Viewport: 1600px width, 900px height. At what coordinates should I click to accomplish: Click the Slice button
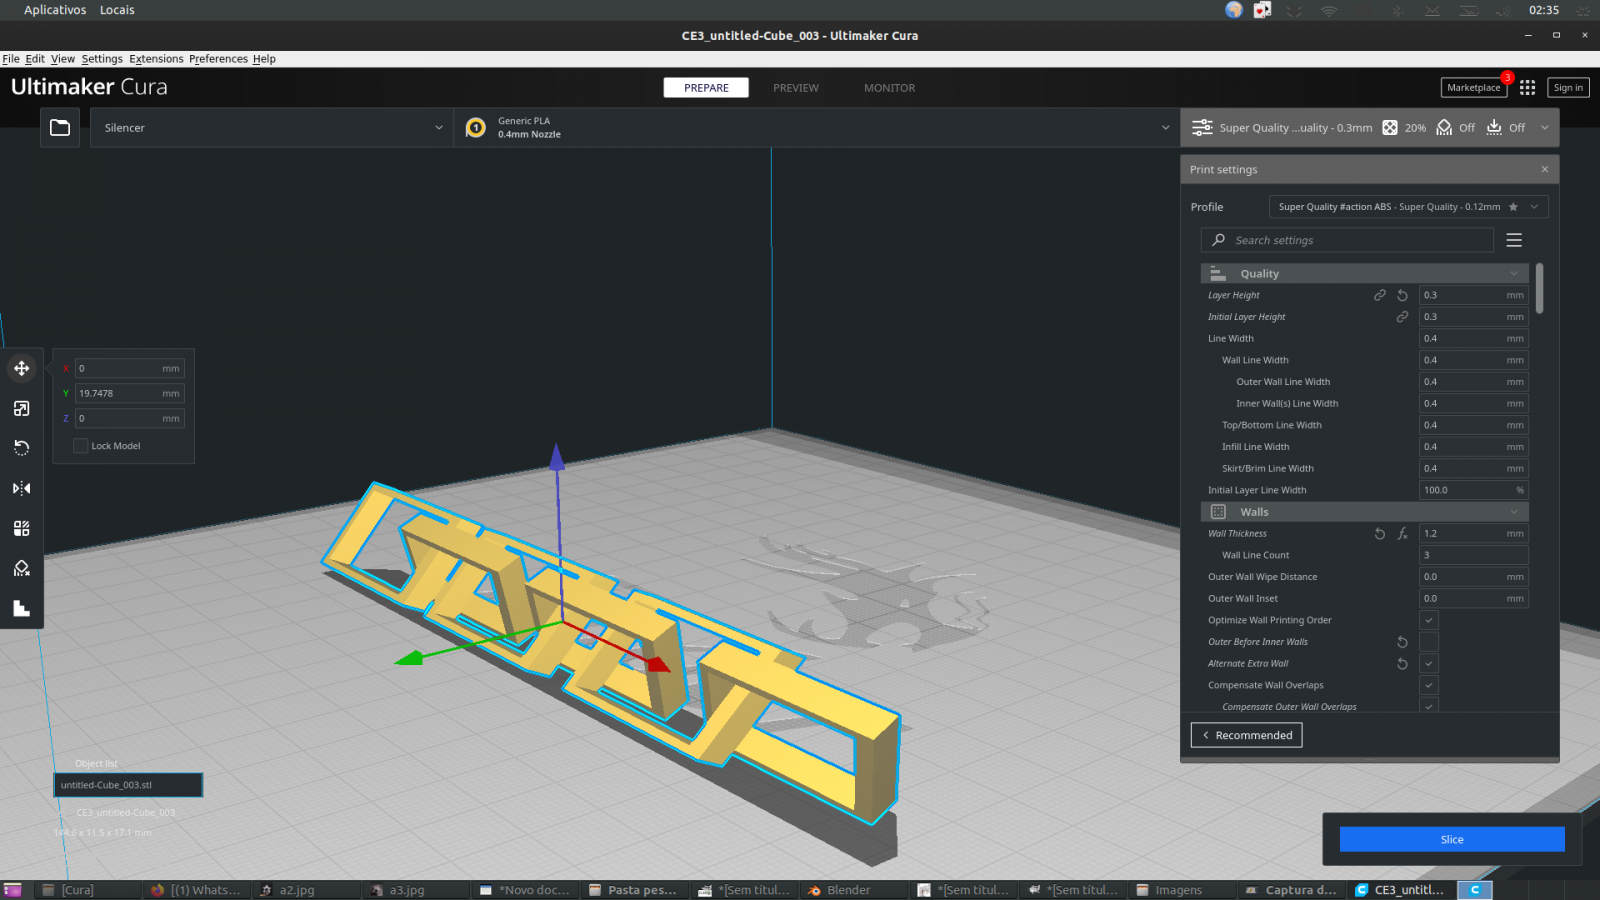pyautogui.click(x=1452, y=839)
